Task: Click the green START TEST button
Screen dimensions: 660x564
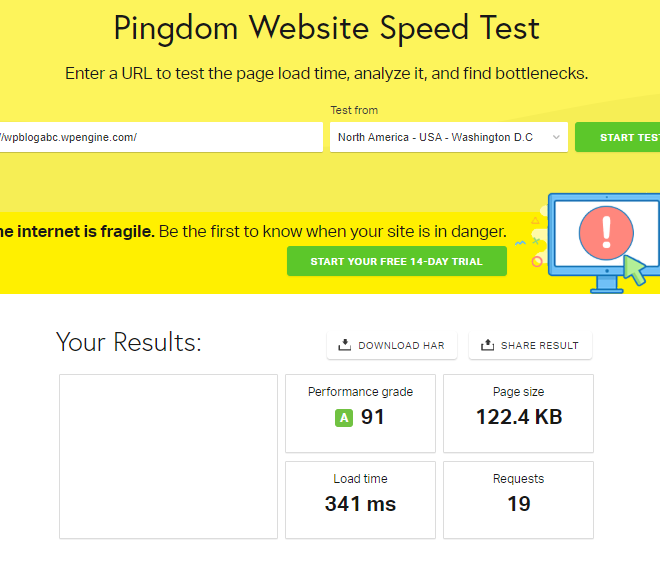Action: click(x=617, y=137)
